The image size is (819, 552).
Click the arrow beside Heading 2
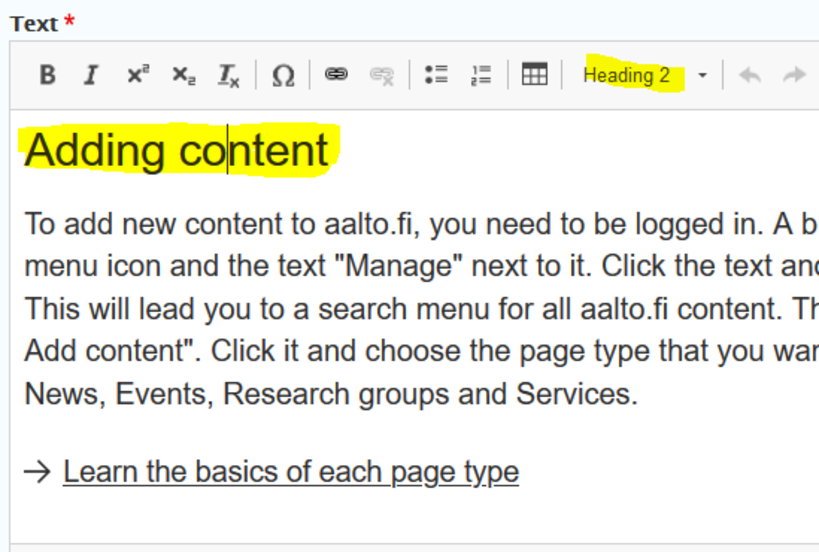(702, 76)
